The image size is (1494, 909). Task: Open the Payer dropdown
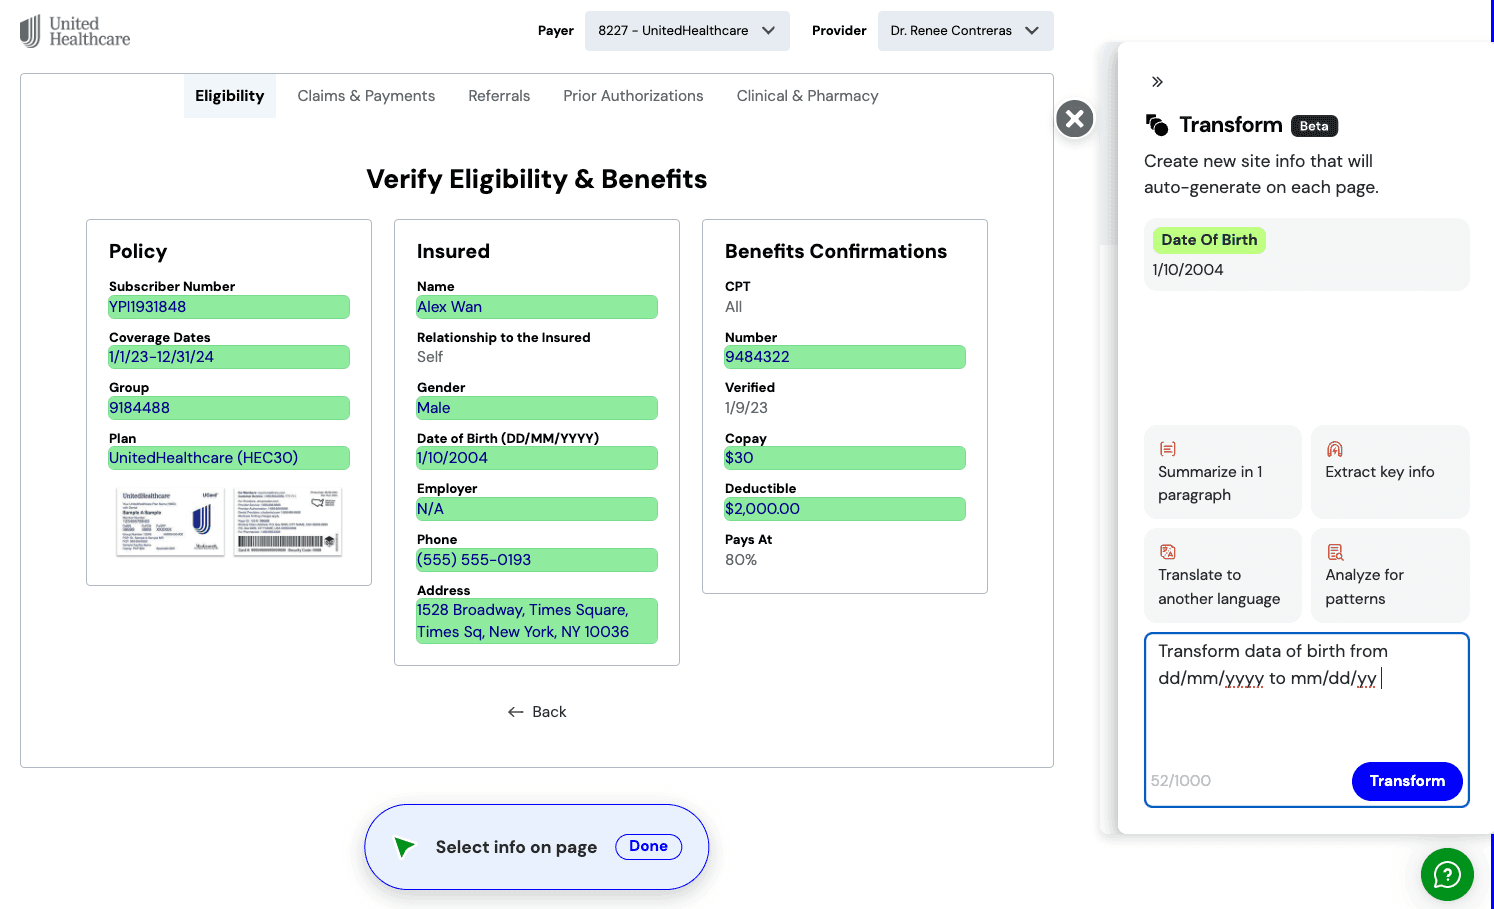(687, 31)
